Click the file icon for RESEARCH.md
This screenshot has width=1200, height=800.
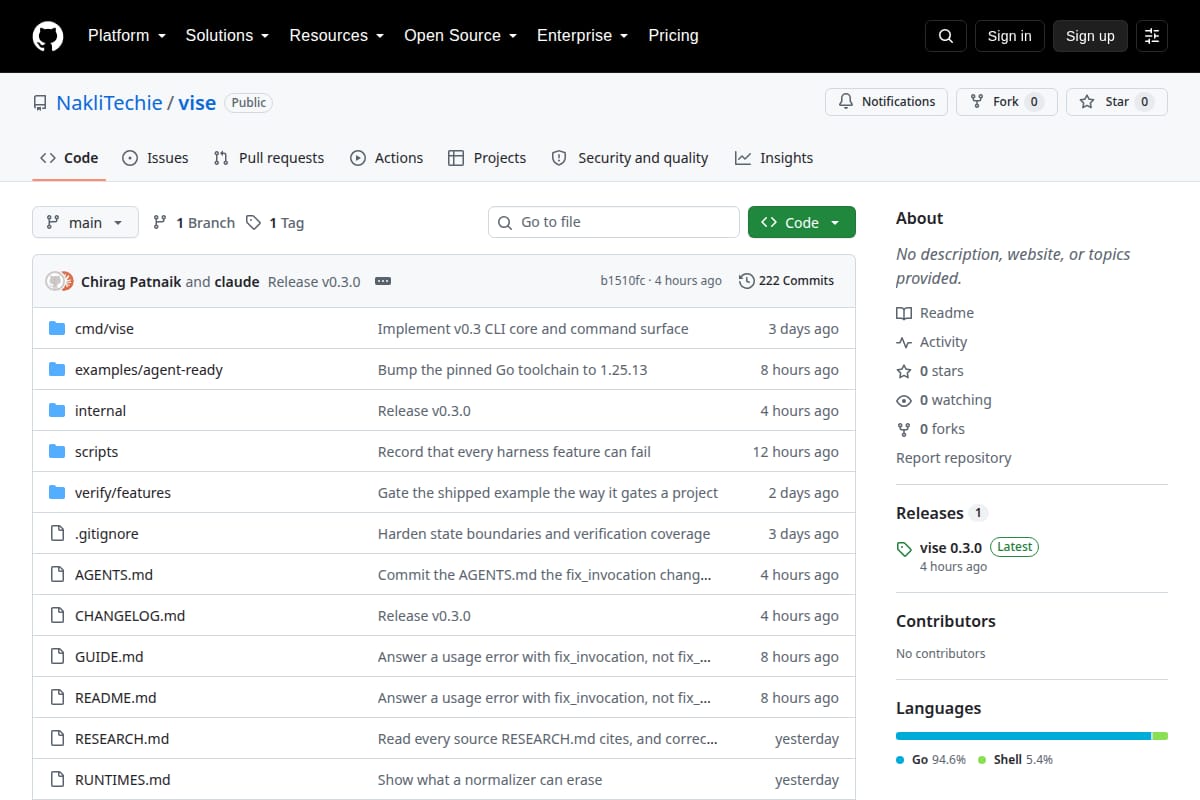57,739
